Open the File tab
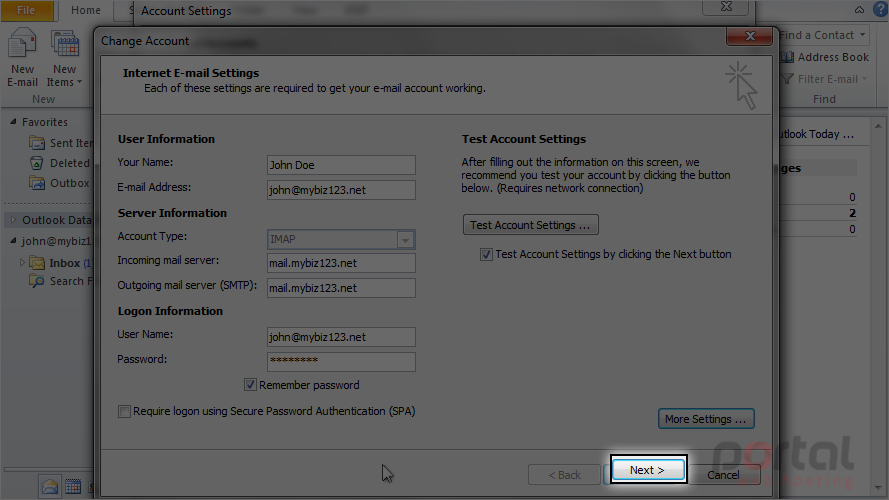The image size is (889, 500). 26,10
